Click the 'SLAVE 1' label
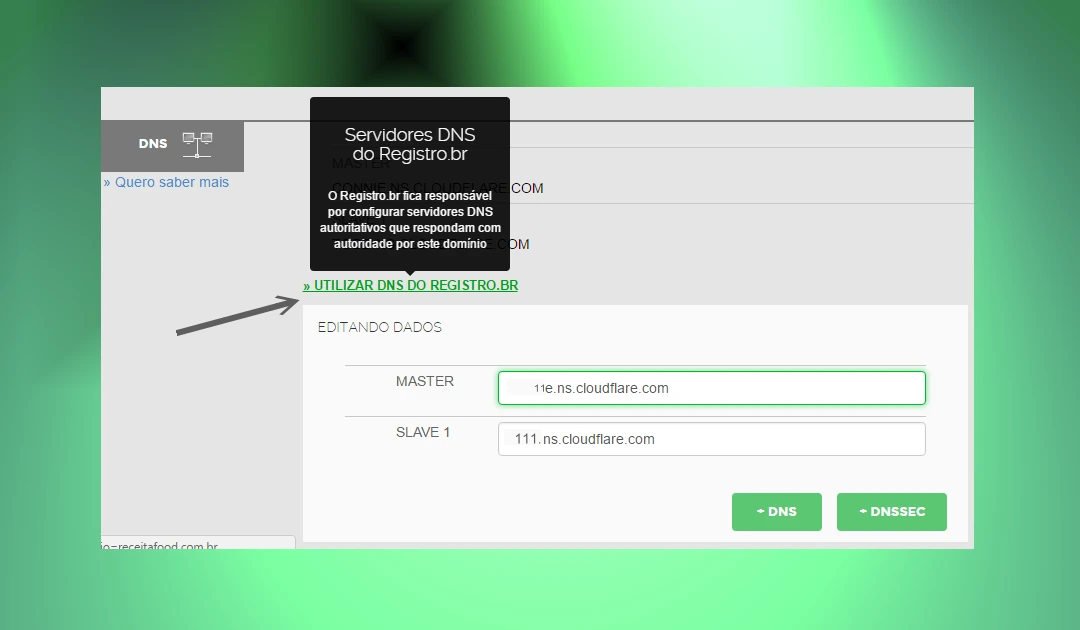 coord(423,432)
